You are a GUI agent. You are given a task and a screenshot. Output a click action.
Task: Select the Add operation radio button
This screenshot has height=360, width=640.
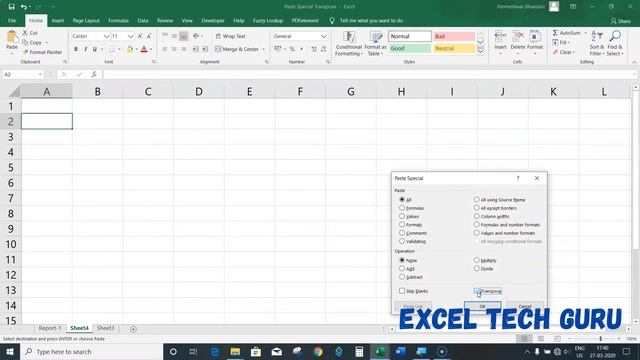[402, 269]
